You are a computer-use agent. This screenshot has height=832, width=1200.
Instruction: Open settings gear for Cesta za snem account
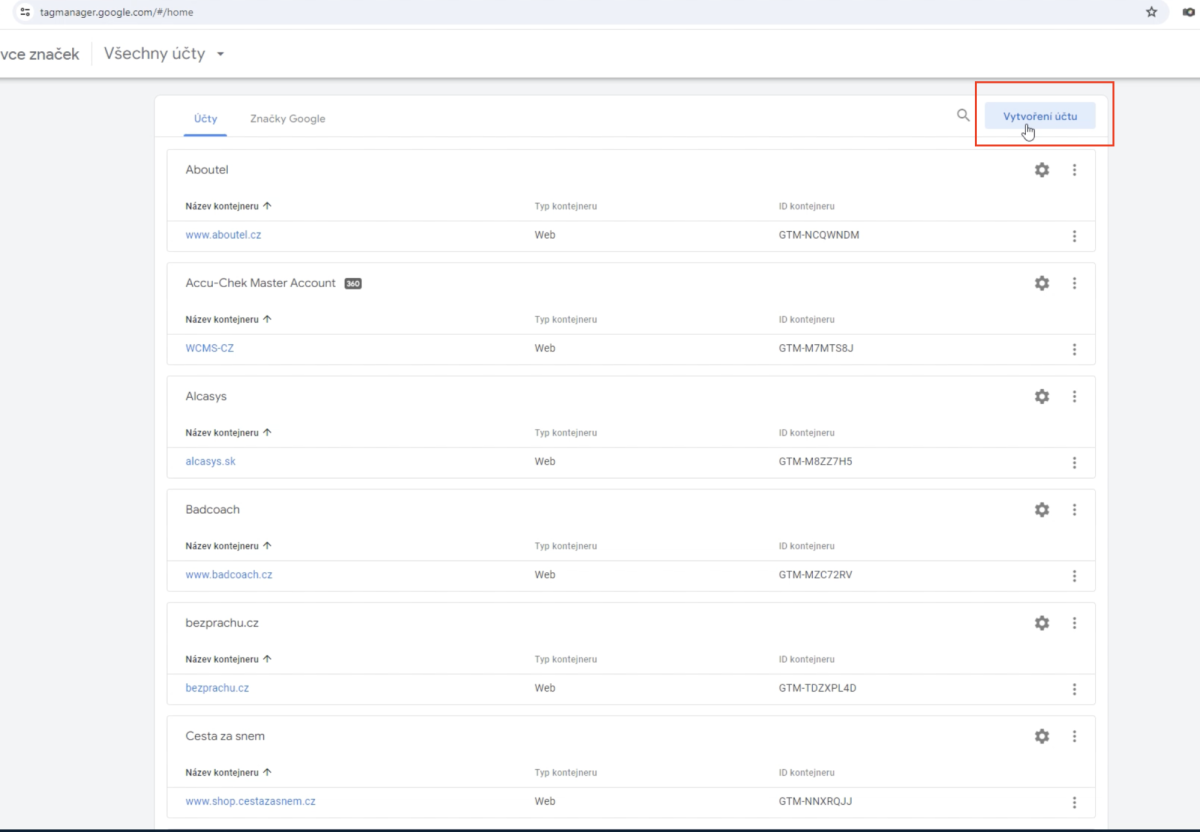point(1042,736)
